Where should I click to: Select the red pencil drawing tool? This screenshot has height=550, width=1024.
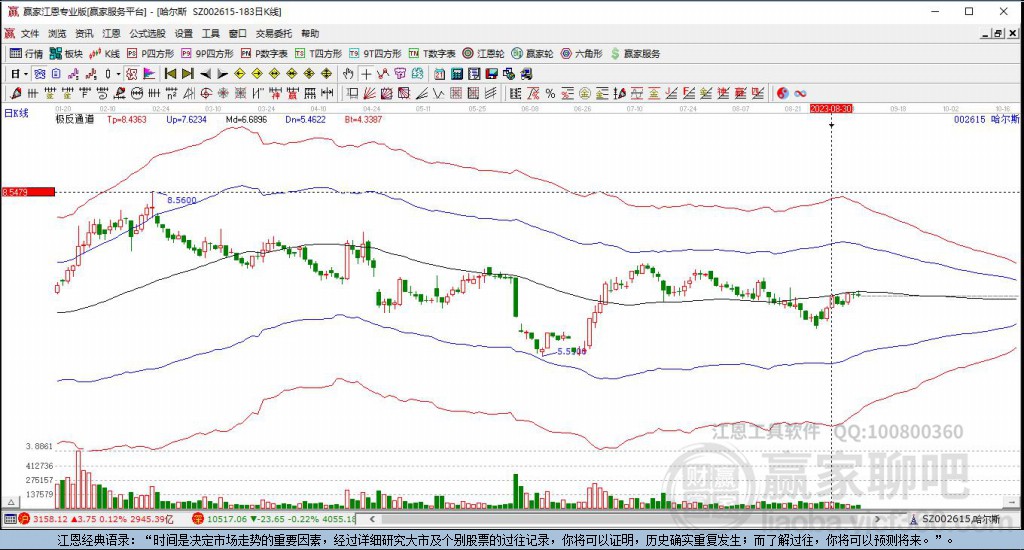16,93
